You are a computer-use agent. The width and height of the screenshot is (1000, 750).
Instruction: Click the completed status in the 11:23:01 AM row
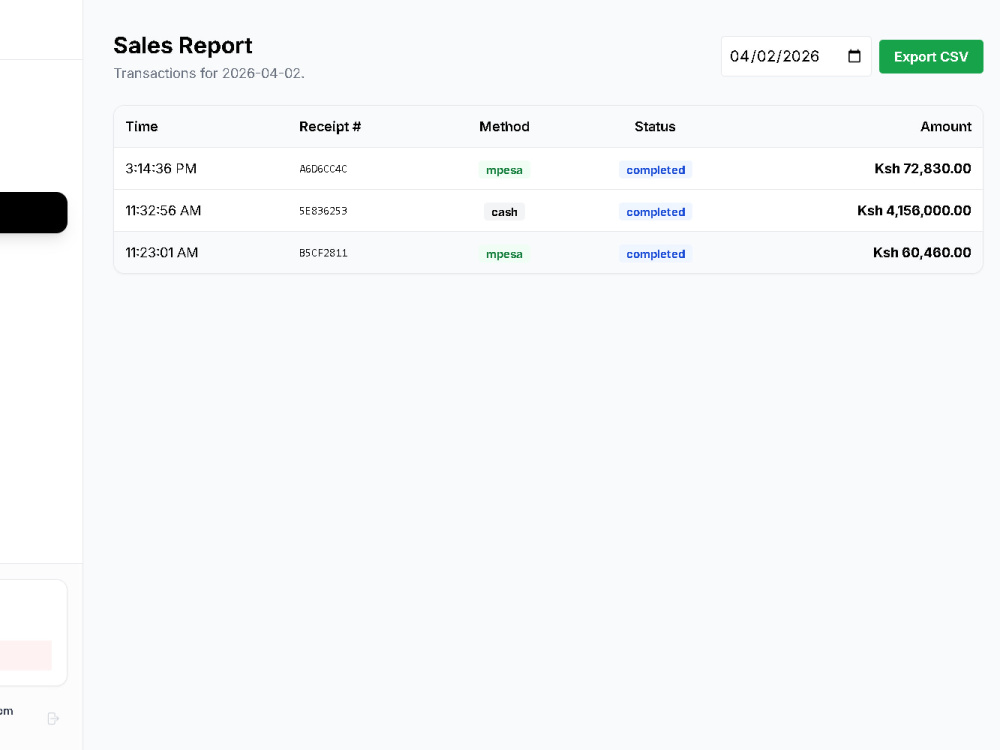[x=655, y=254]
